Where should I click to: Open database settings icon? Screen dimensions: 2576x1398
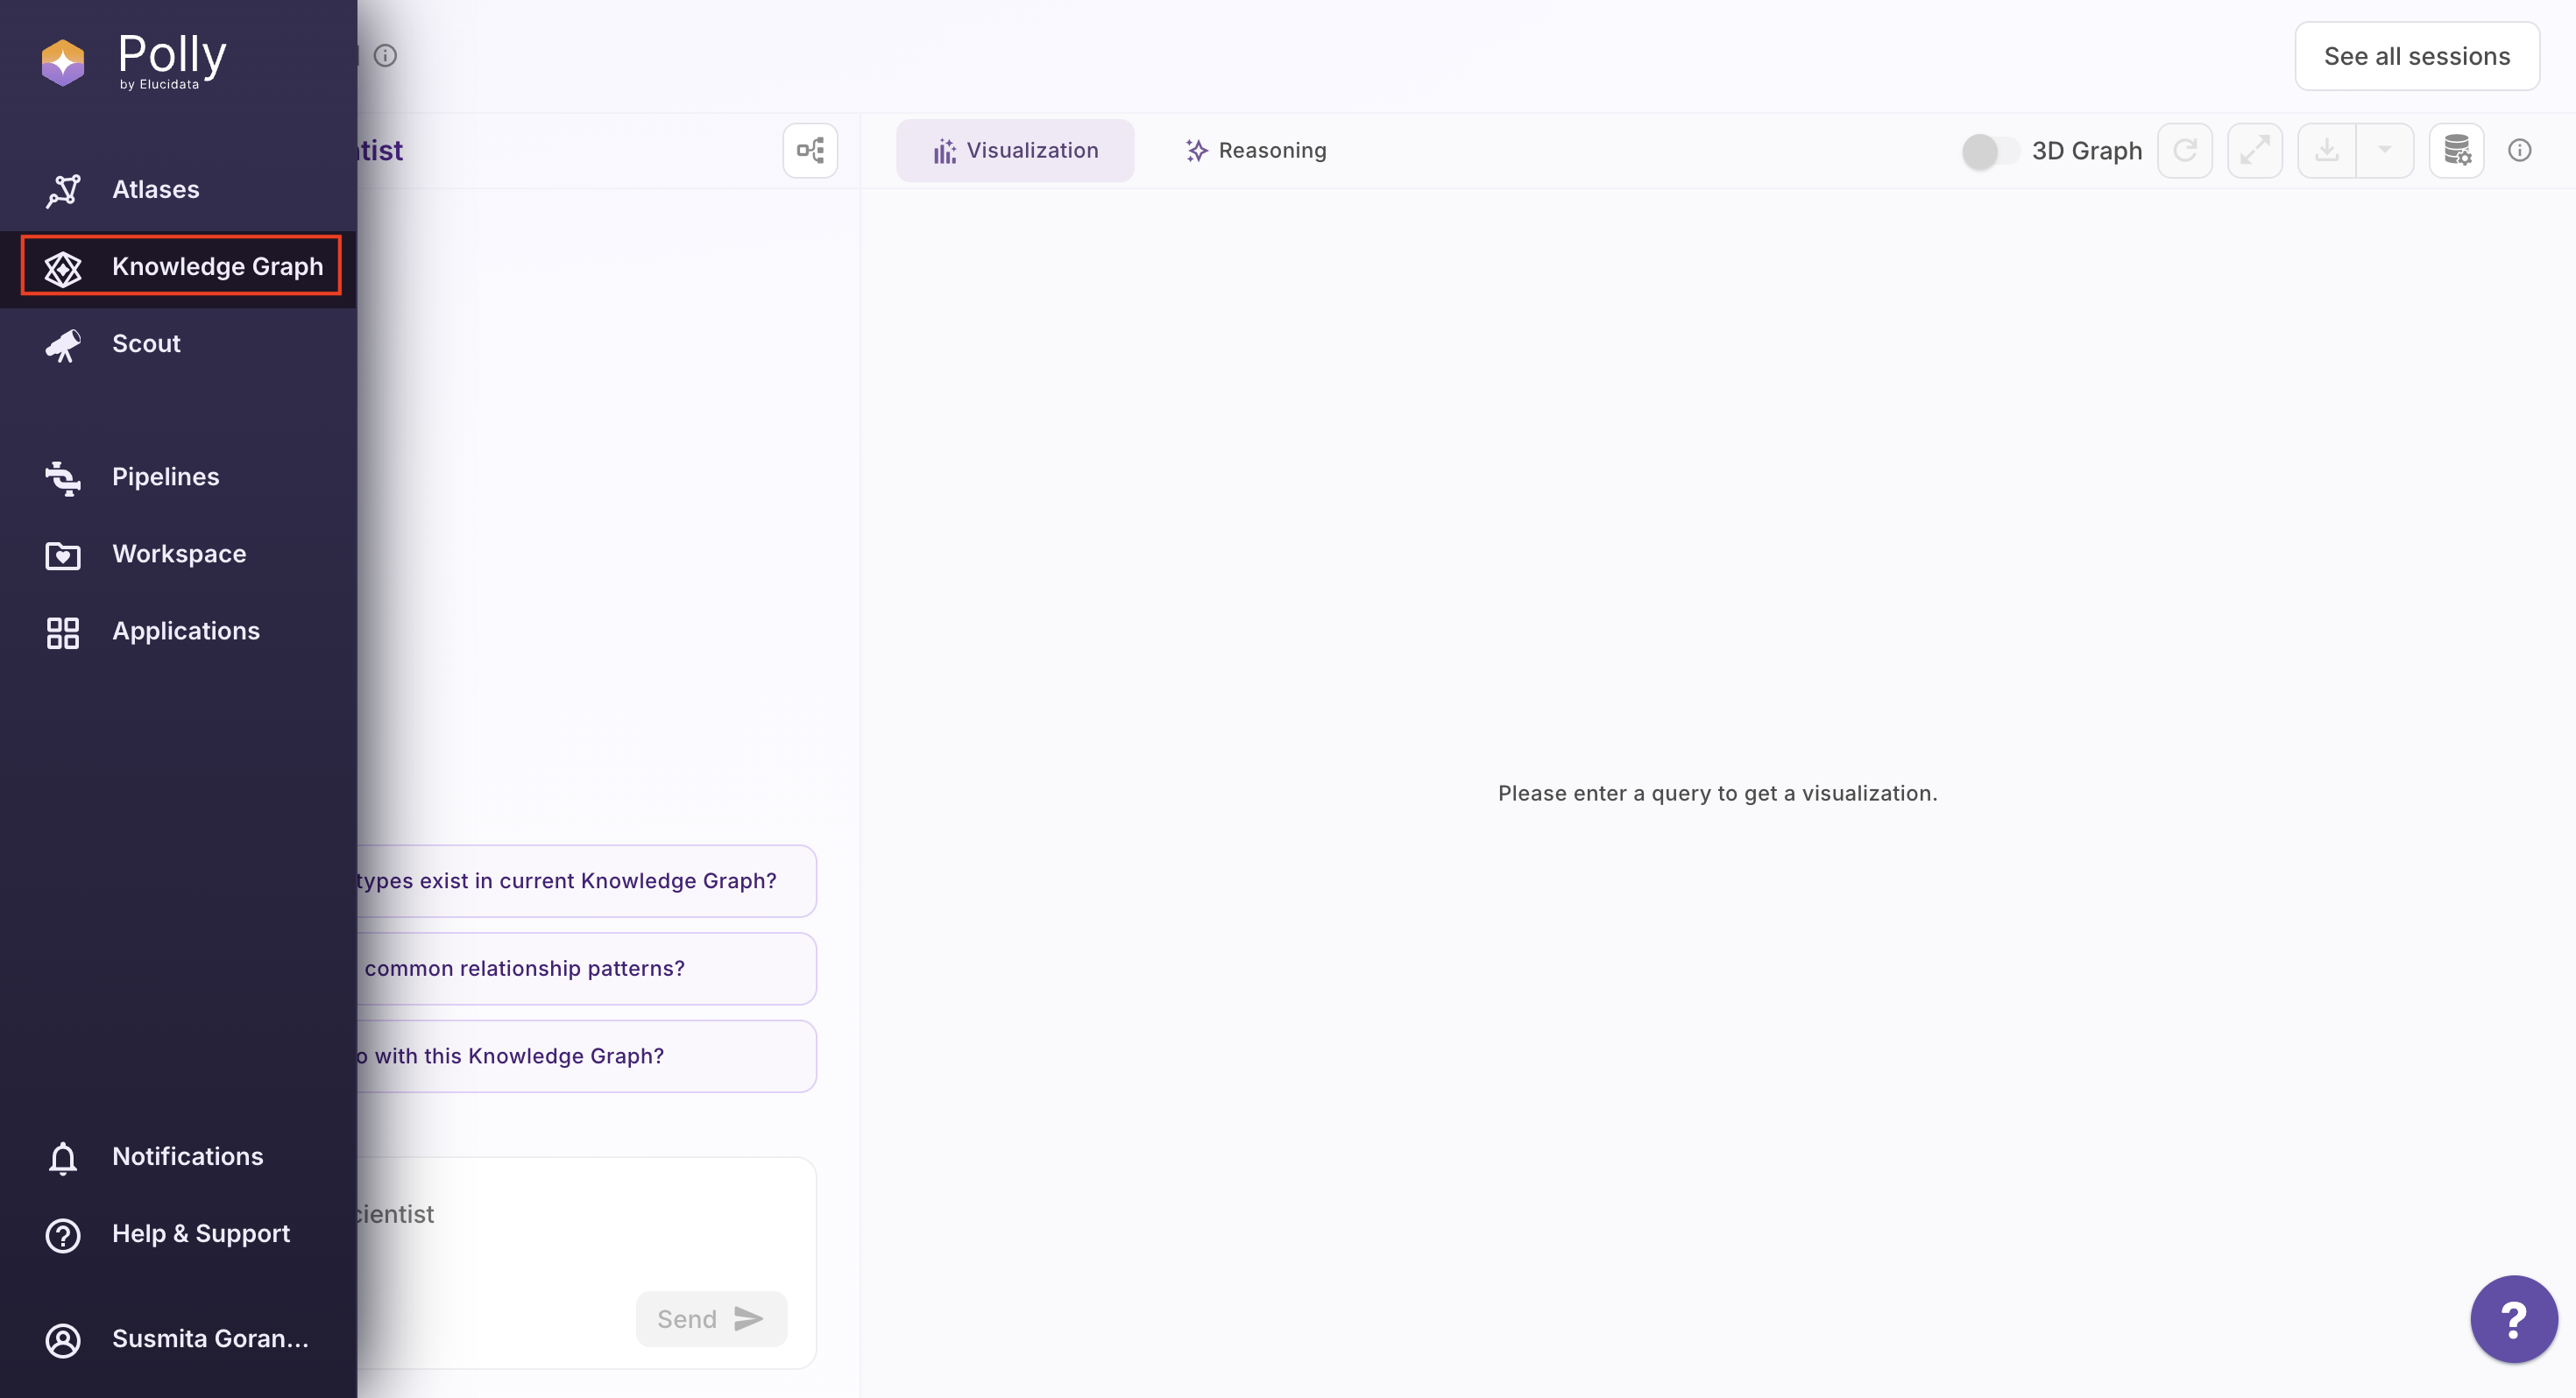point(2456,151)
